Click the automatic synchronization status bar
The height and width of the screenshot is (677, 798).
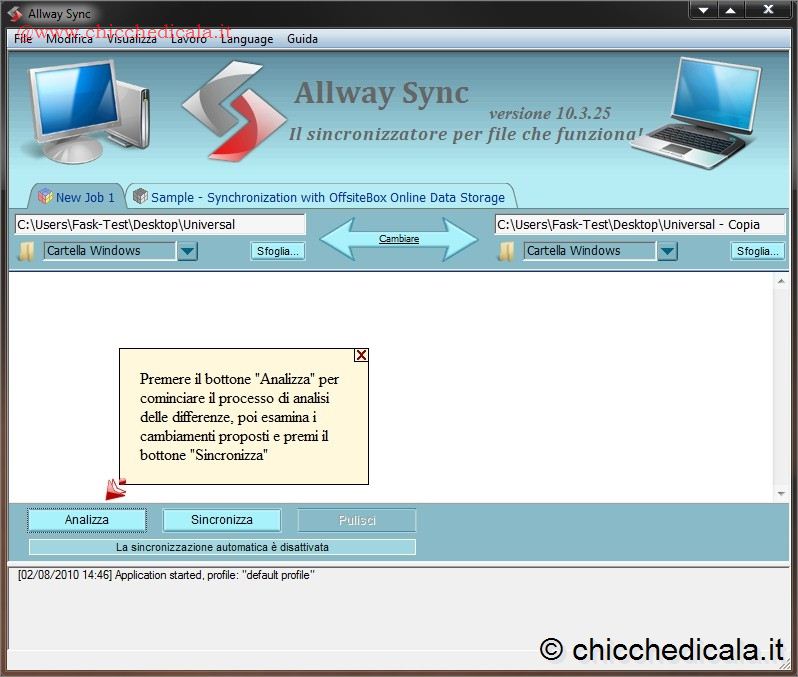click(x=222, y=547)
